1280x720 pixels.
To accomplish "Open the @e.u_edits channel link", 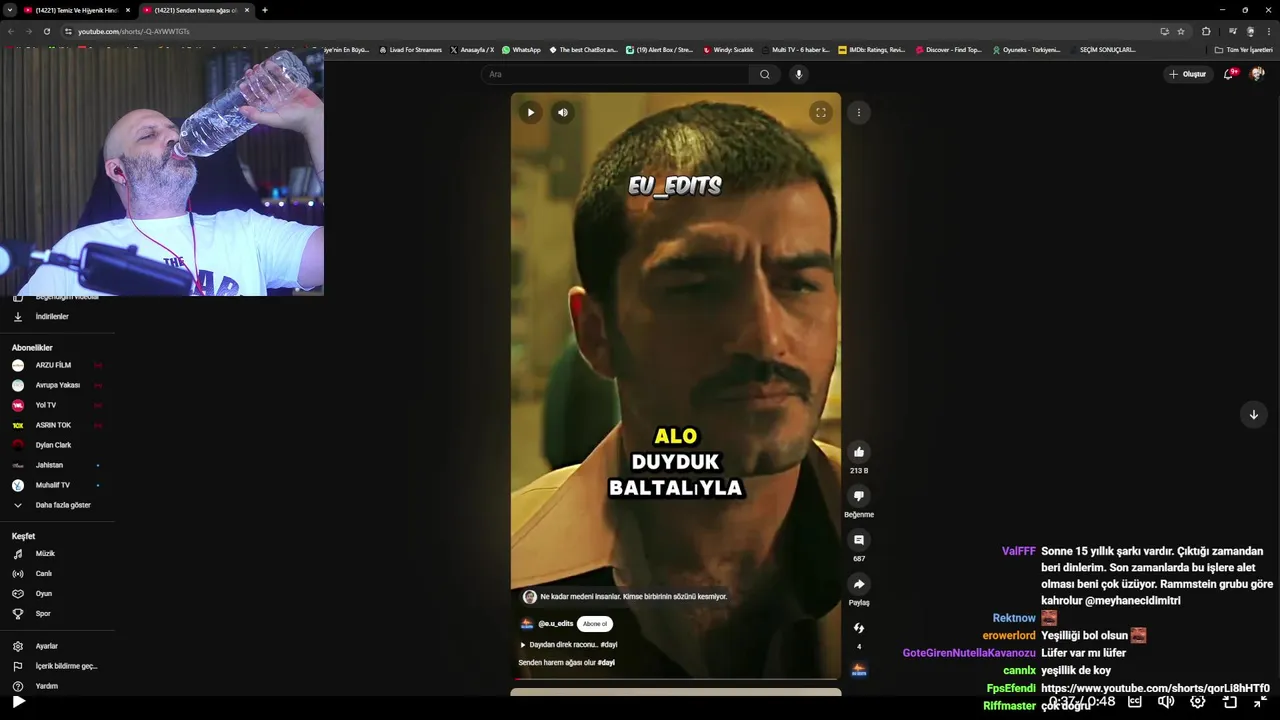I will (556, 624).
